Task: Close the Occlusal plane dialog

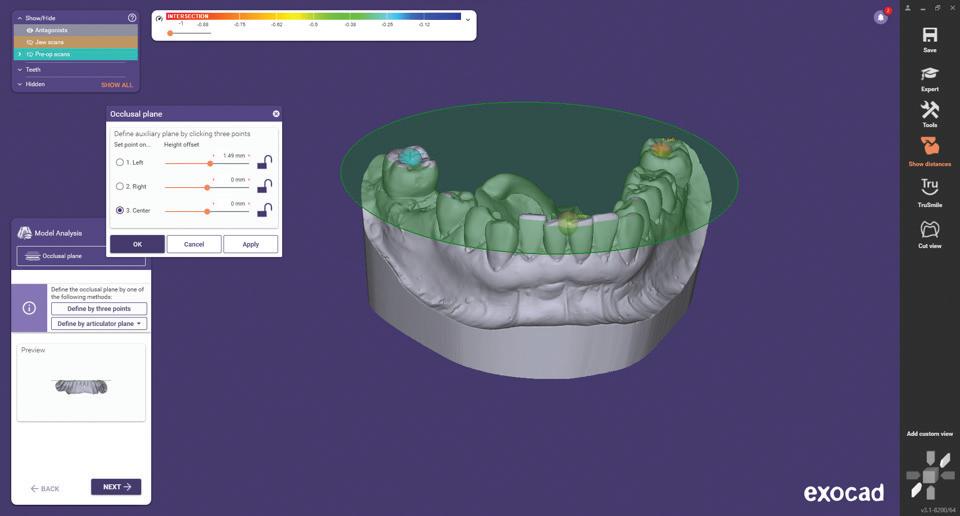Action: 276,114
